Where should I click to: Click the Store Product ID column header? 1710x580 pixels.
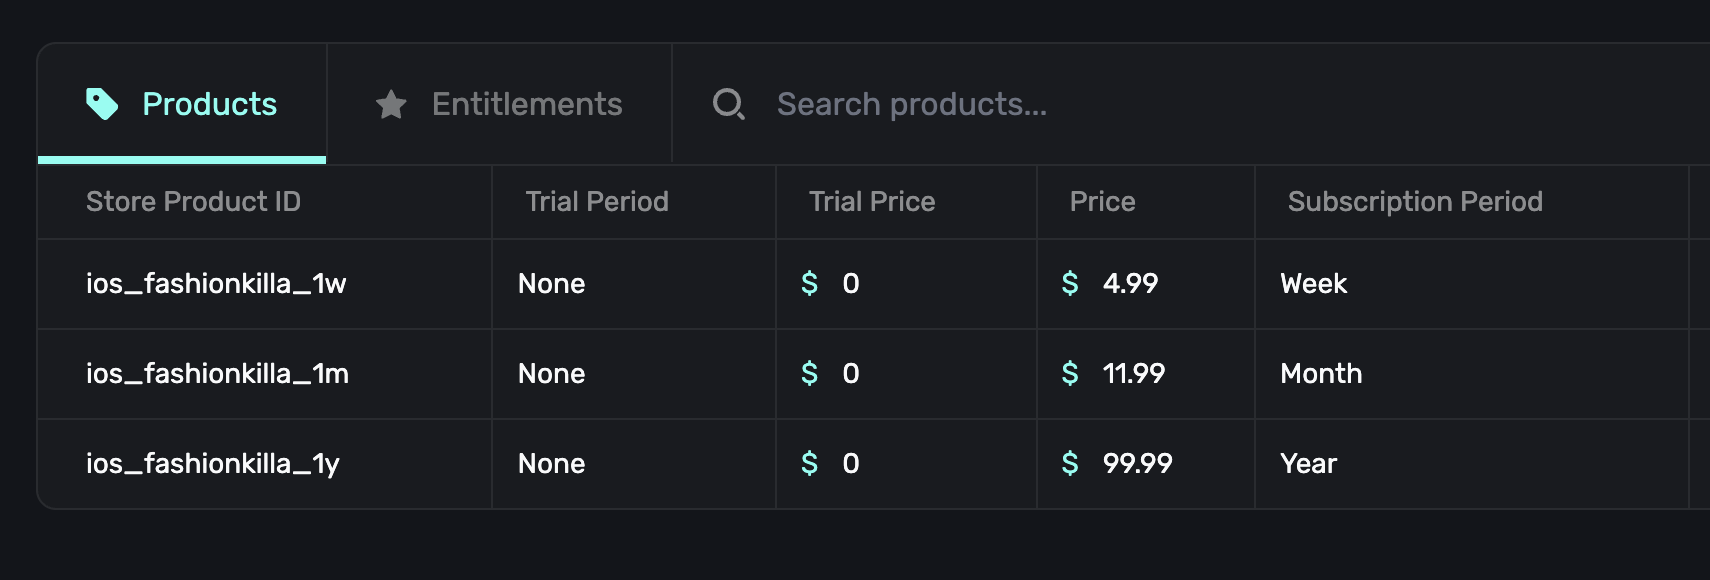pyautogui.click(x=193, y=201)
